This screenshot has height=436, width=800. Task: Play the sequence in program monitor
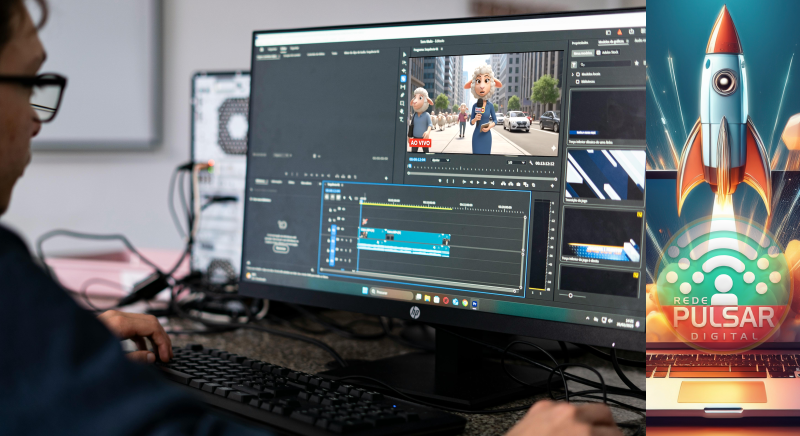pyautogui.click(x=478, y=182)
